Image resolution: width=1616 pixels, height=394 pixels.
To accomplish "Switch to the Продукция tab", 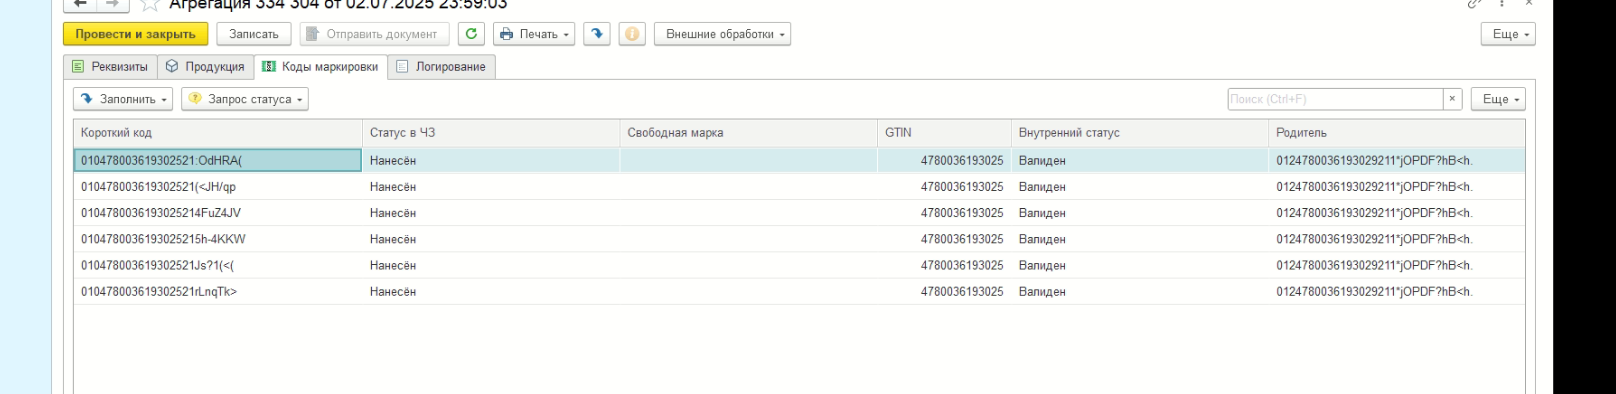I will (206, 67).
